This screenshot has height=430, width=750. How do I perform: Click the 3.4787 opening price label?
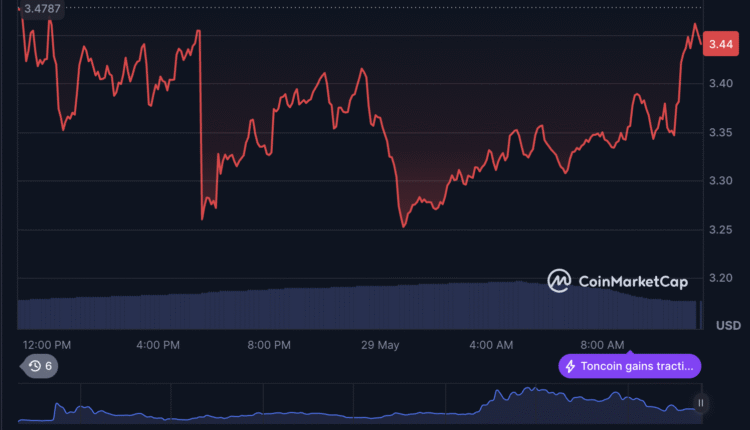click(42, 8)
